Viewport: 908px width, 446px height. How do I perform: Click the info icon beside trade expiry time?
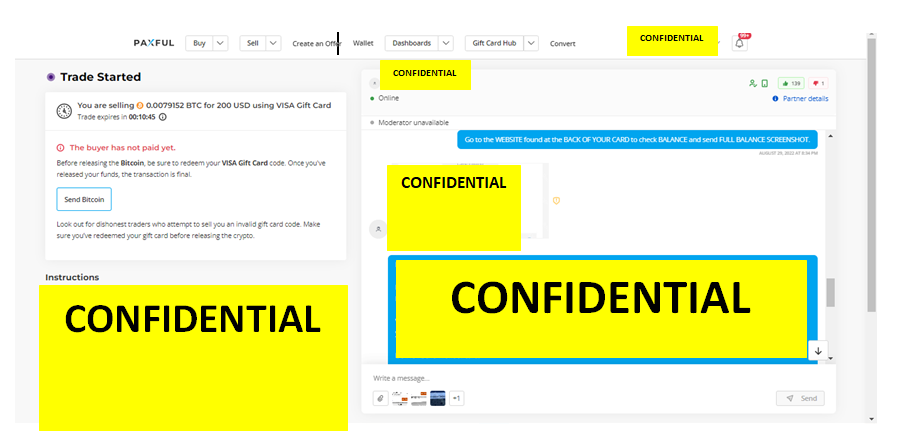click(x=163, y=116)
